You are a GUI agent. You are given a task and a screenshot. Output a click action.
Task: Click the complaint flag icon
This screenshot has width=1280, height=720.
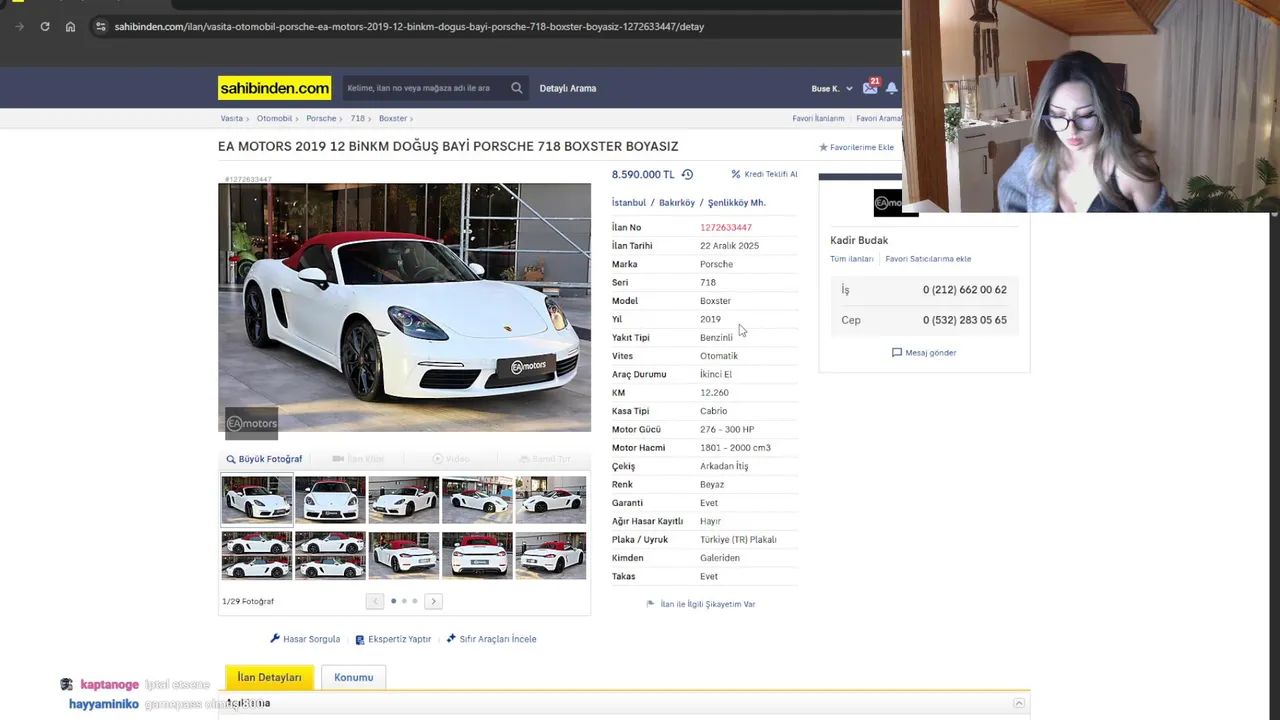coord(650,604)
